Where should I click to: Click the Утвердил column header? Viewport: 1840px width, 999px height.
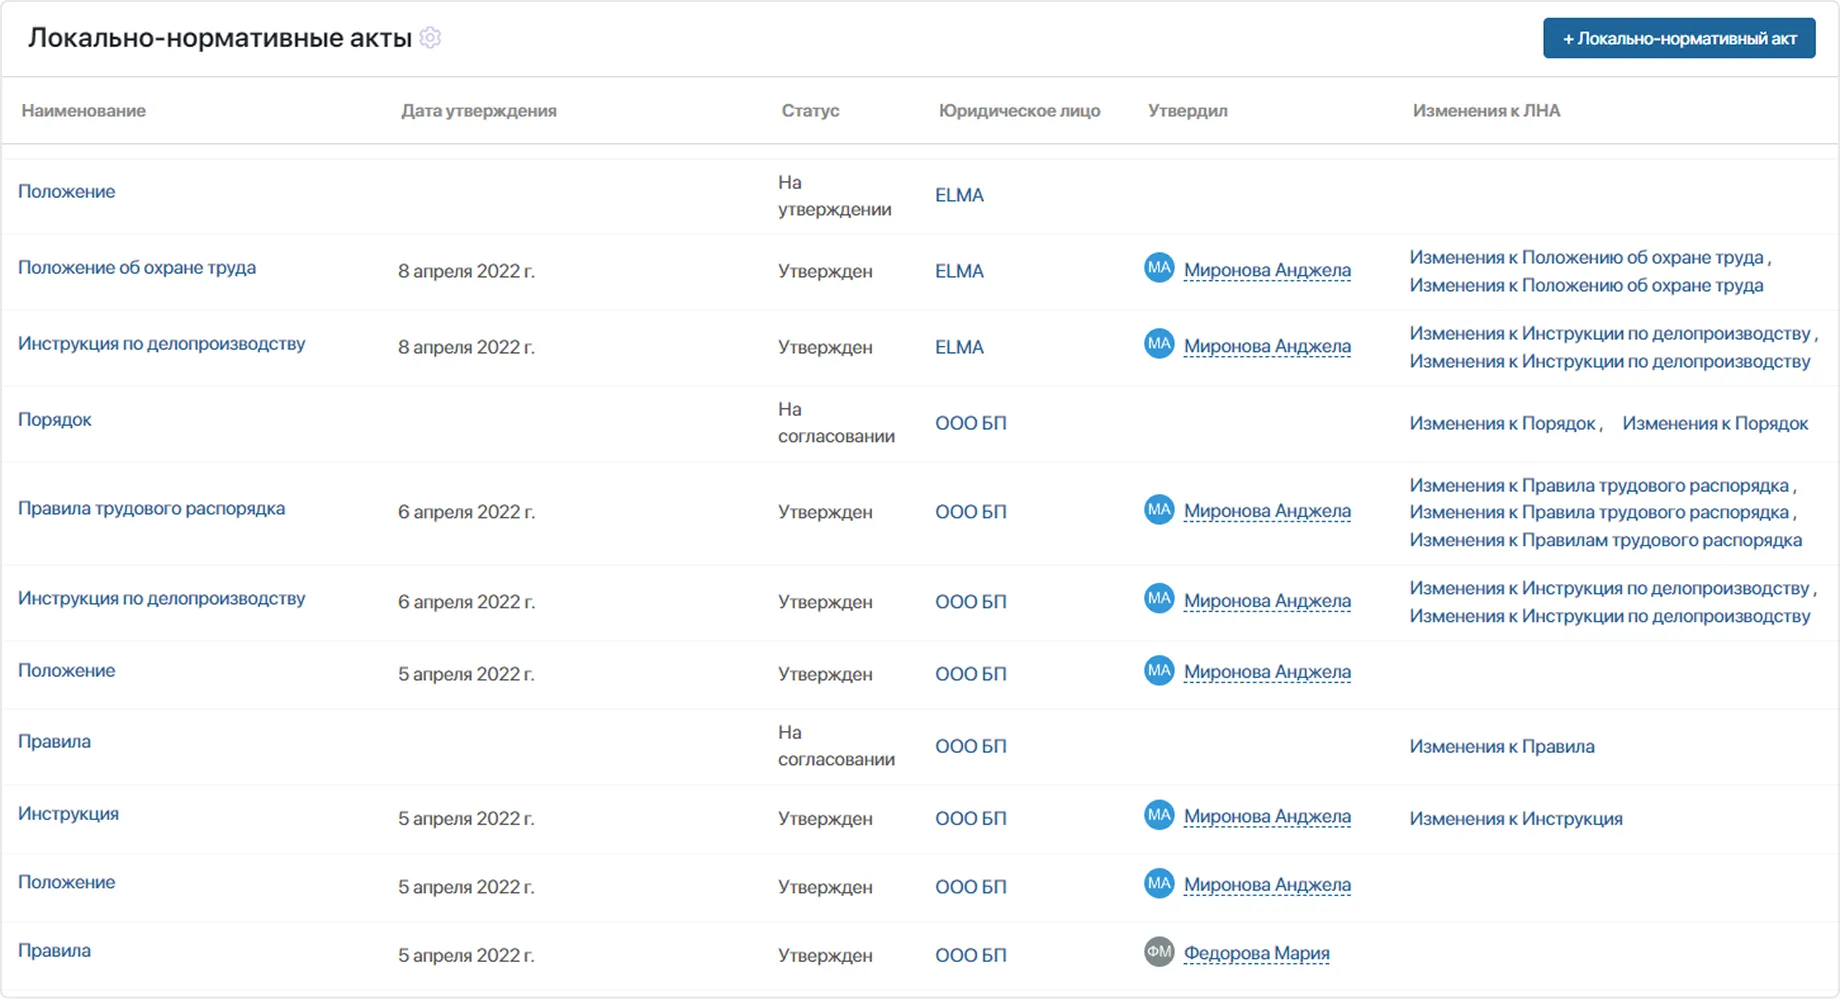coord(1187,111)
